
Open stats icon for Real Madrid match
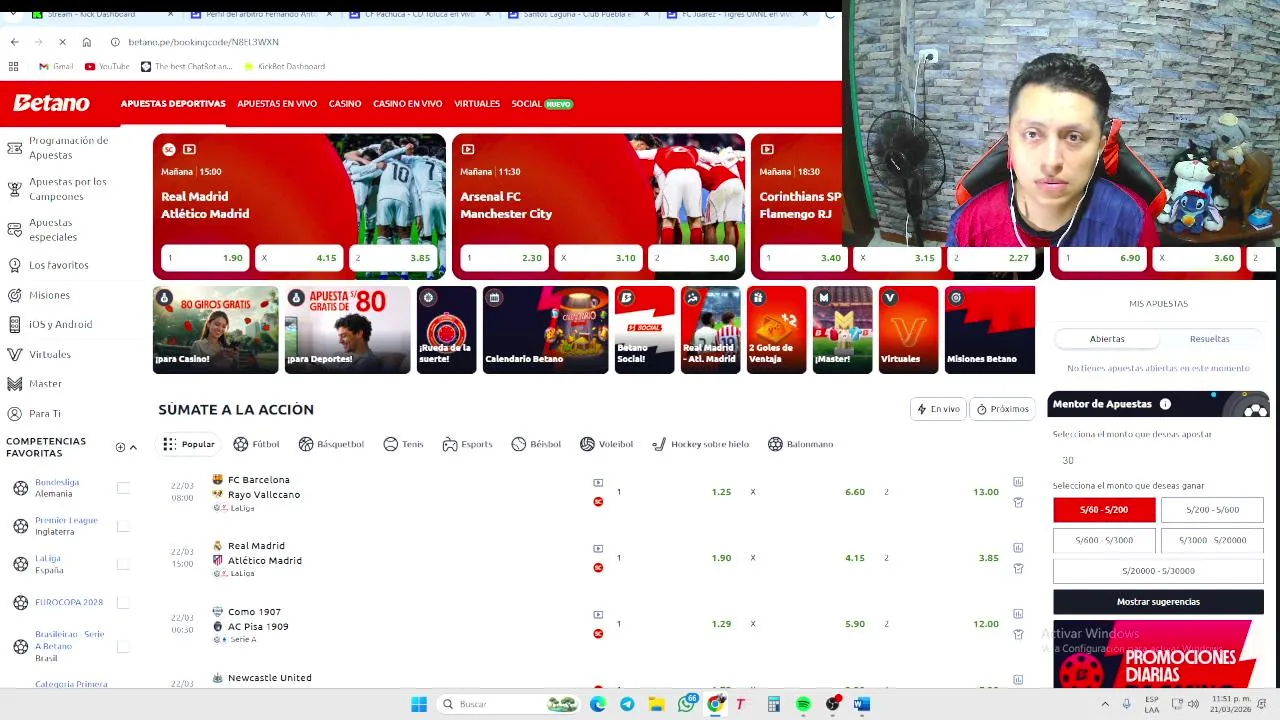click(1018, 548)
